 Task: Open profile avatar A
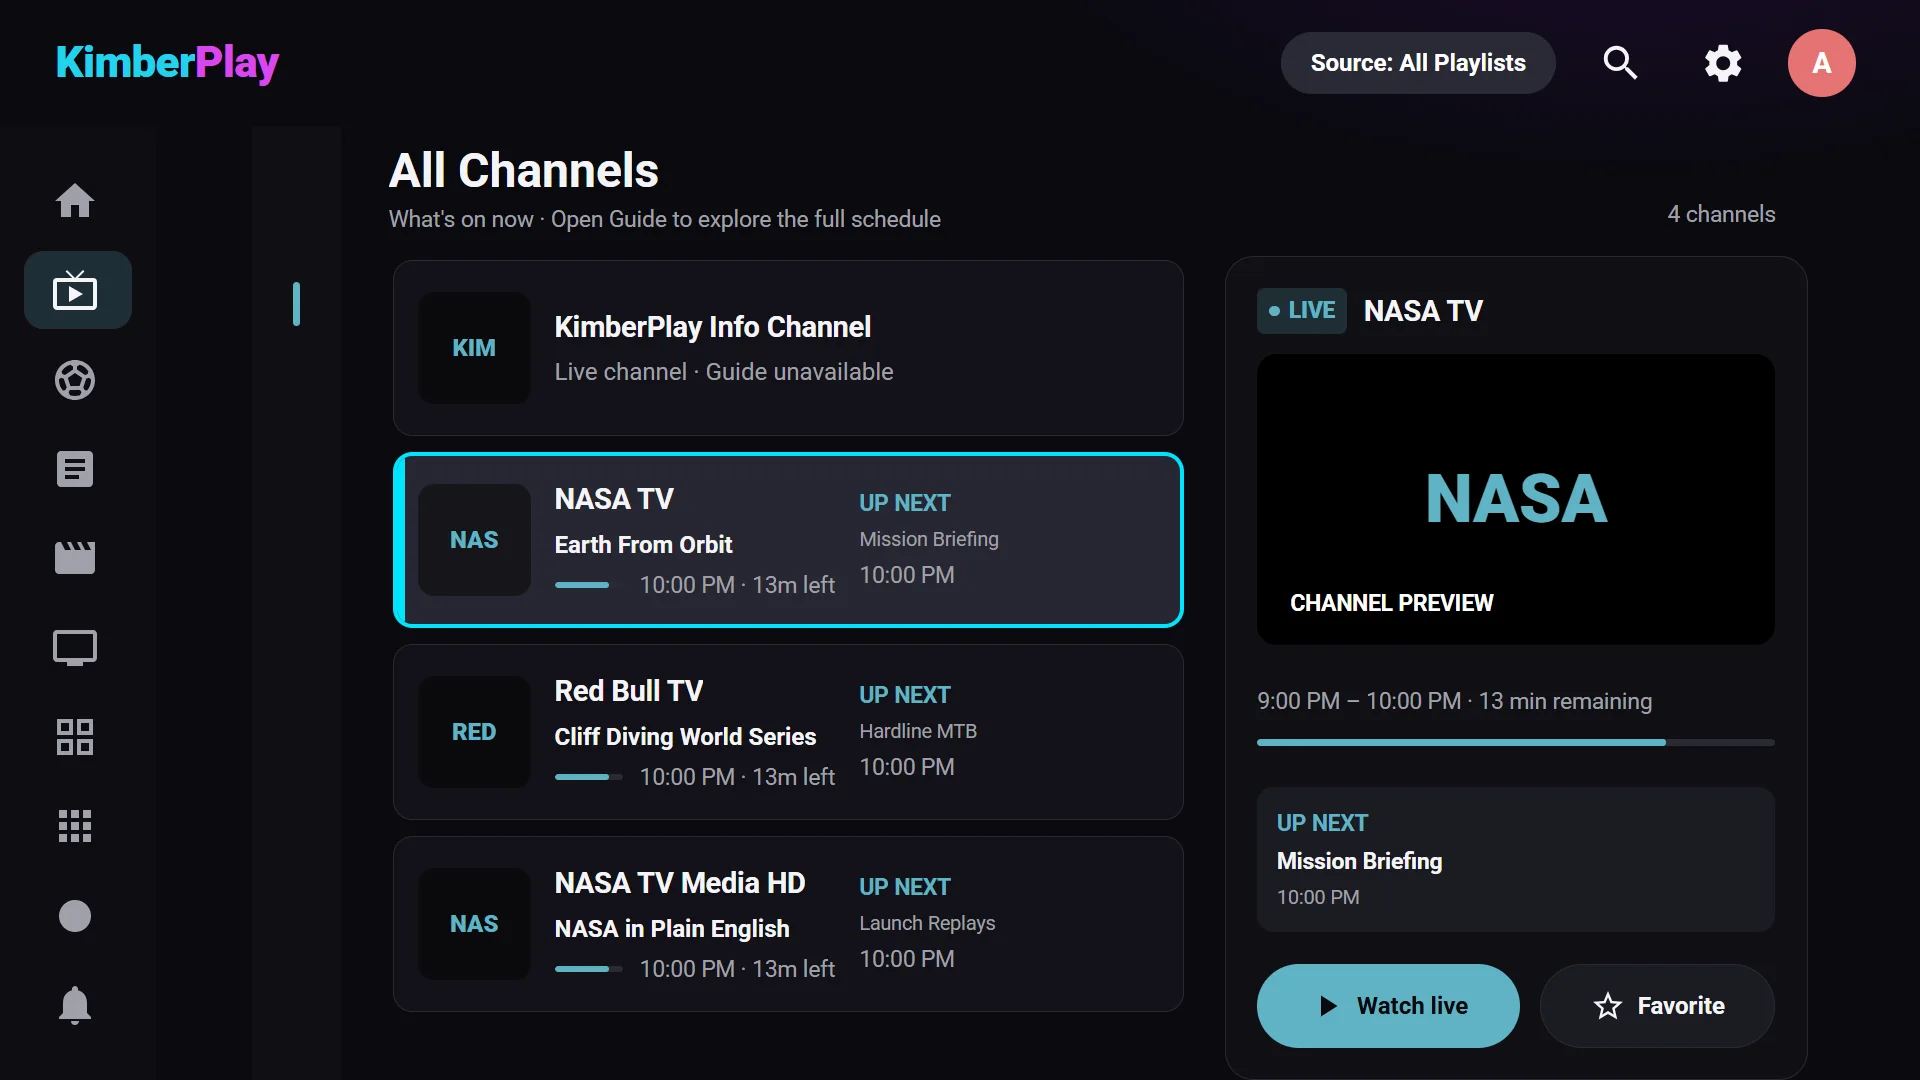[x=1822, y=63]
